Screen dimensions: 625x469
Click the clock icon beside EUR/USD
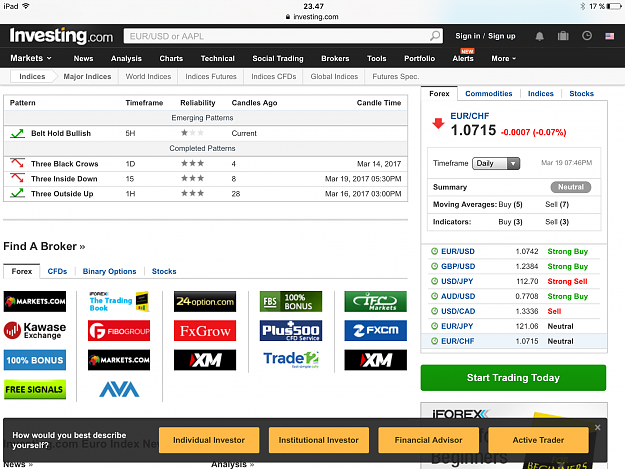pyautogui.click(x=434, y=251)
